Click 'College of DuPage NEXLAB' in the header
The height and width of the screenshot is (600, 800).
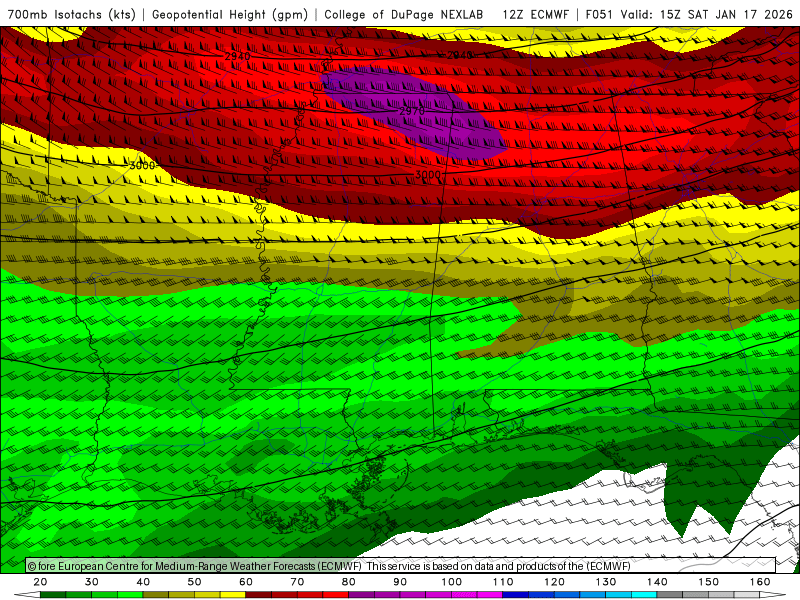pos(404,15)
